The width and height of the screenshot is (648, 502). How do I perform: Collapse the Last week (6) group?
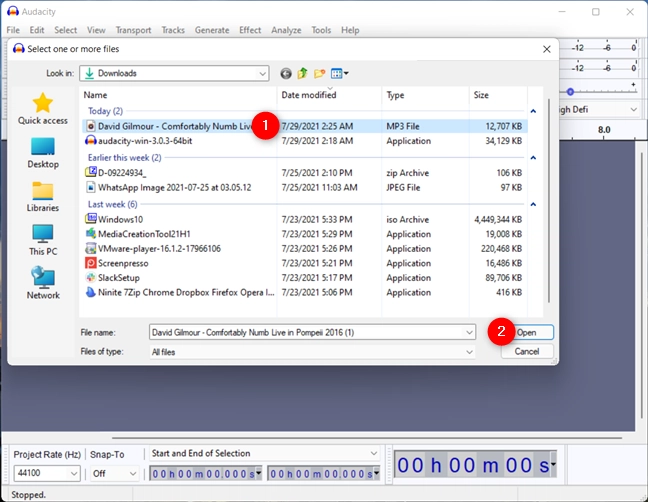[x=533, y=205]
